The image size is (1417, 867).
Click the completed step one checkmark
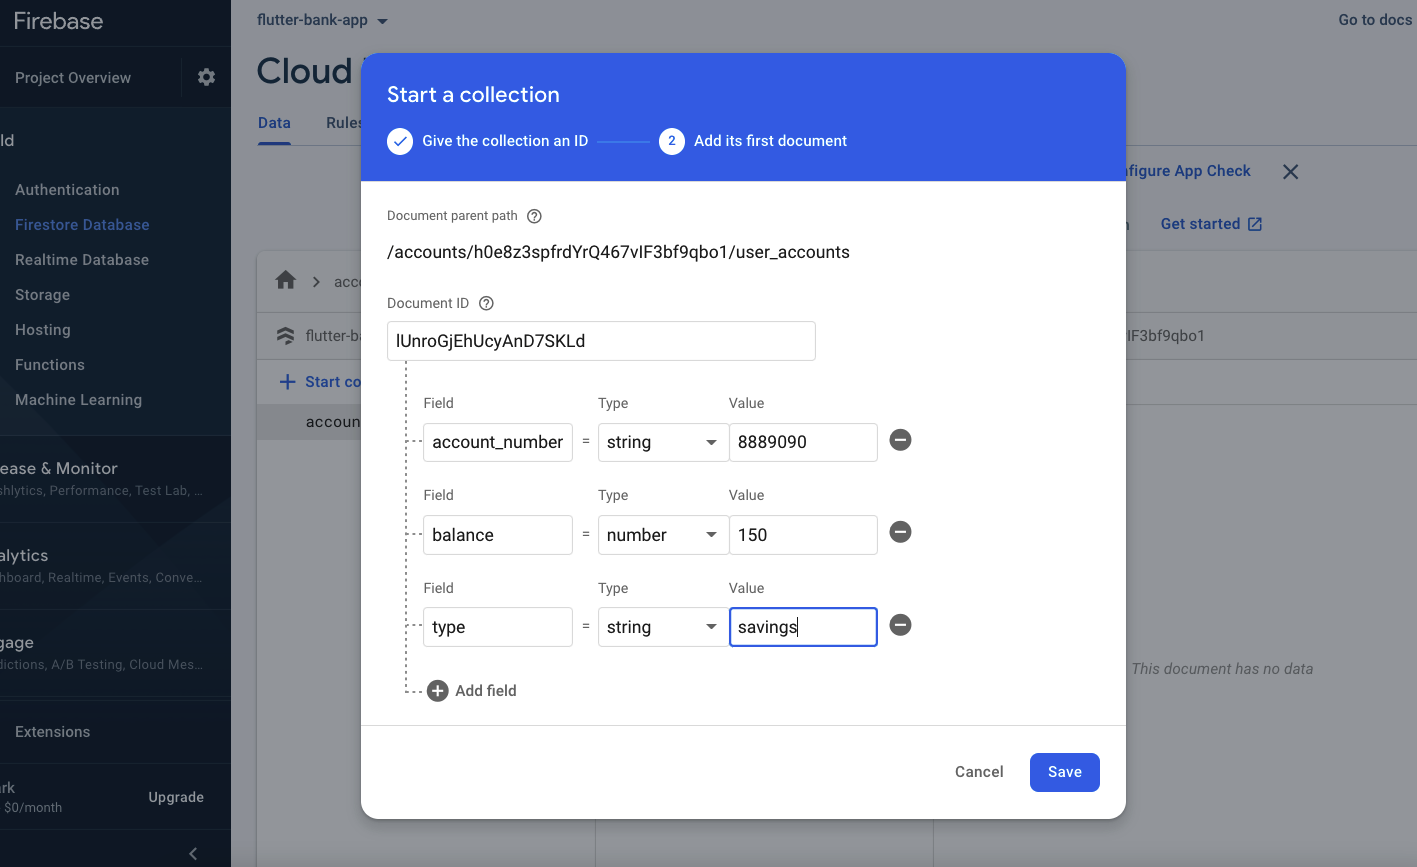point(400,141)
